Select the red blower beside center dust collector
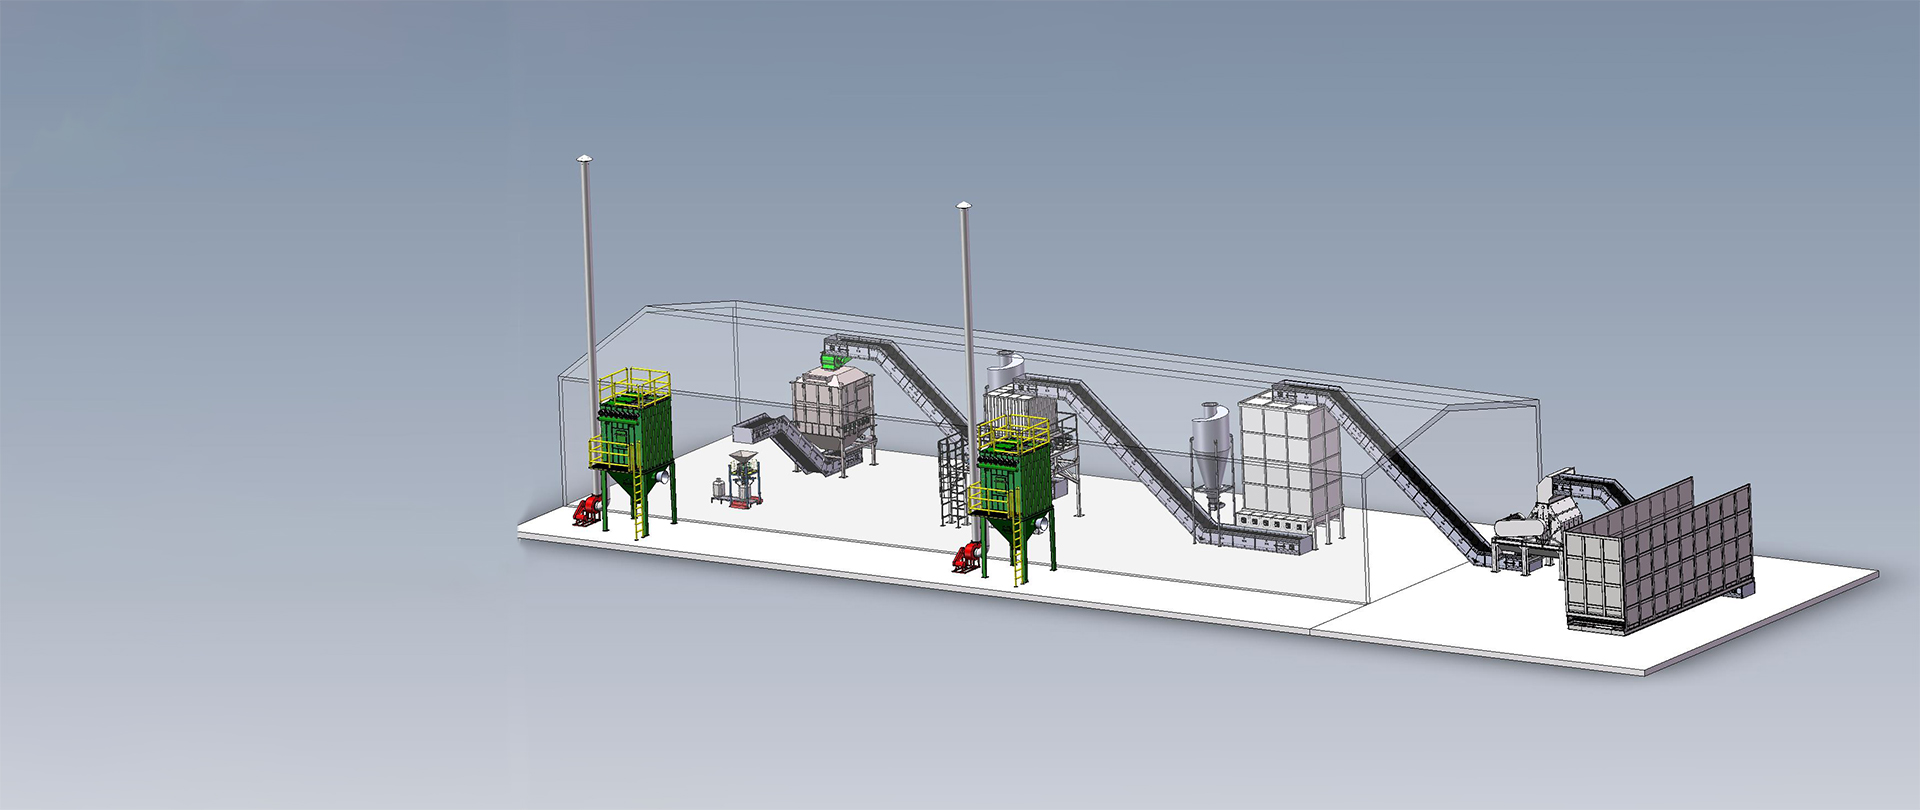1920x810 pixels. 965,557
